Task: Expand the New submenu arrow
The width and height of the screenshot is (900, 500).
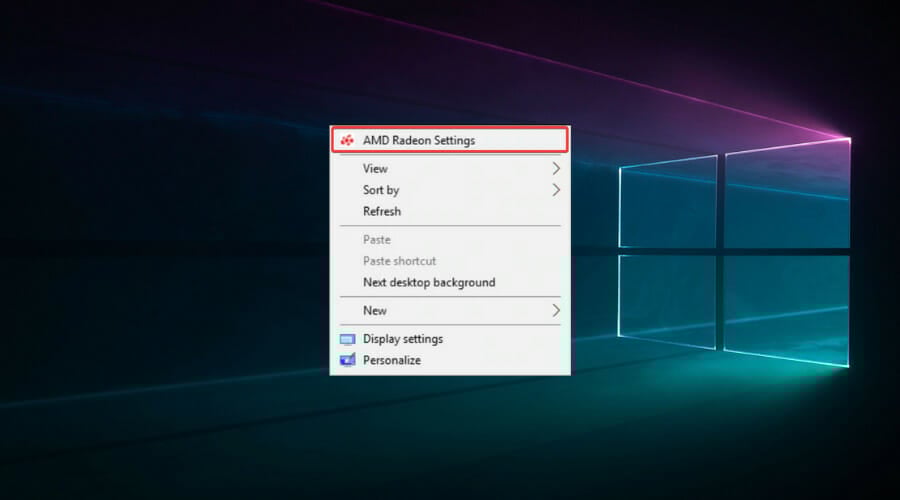Action: pyautogui.click(x=556, y=311)
